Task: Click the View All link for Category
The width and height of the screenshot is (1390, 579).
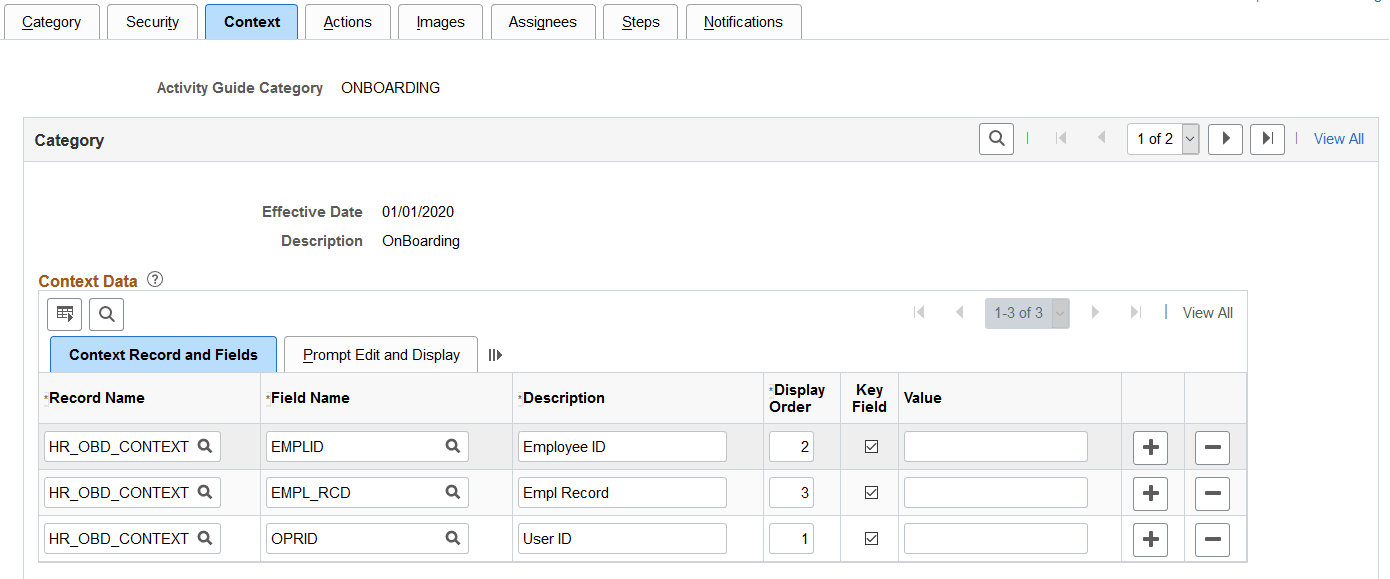Action: pos(1338,138)
